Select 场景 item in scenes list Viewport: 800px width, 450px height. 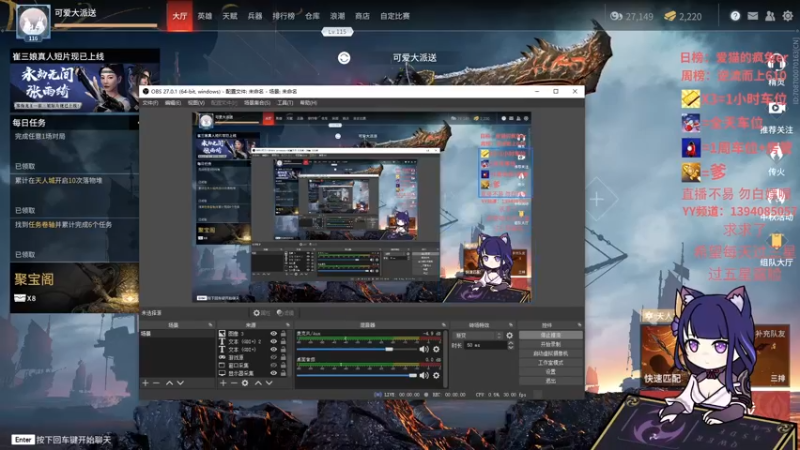coord(177,334)
